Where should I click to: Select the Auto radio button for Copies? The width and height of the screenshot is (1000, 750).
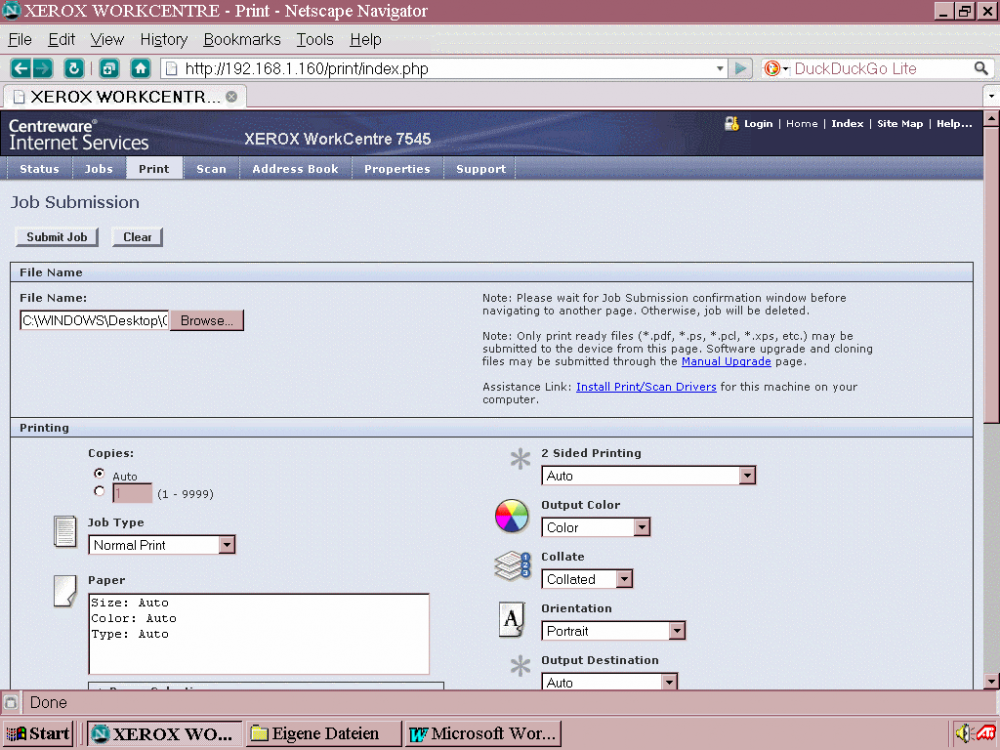point(99,475)
